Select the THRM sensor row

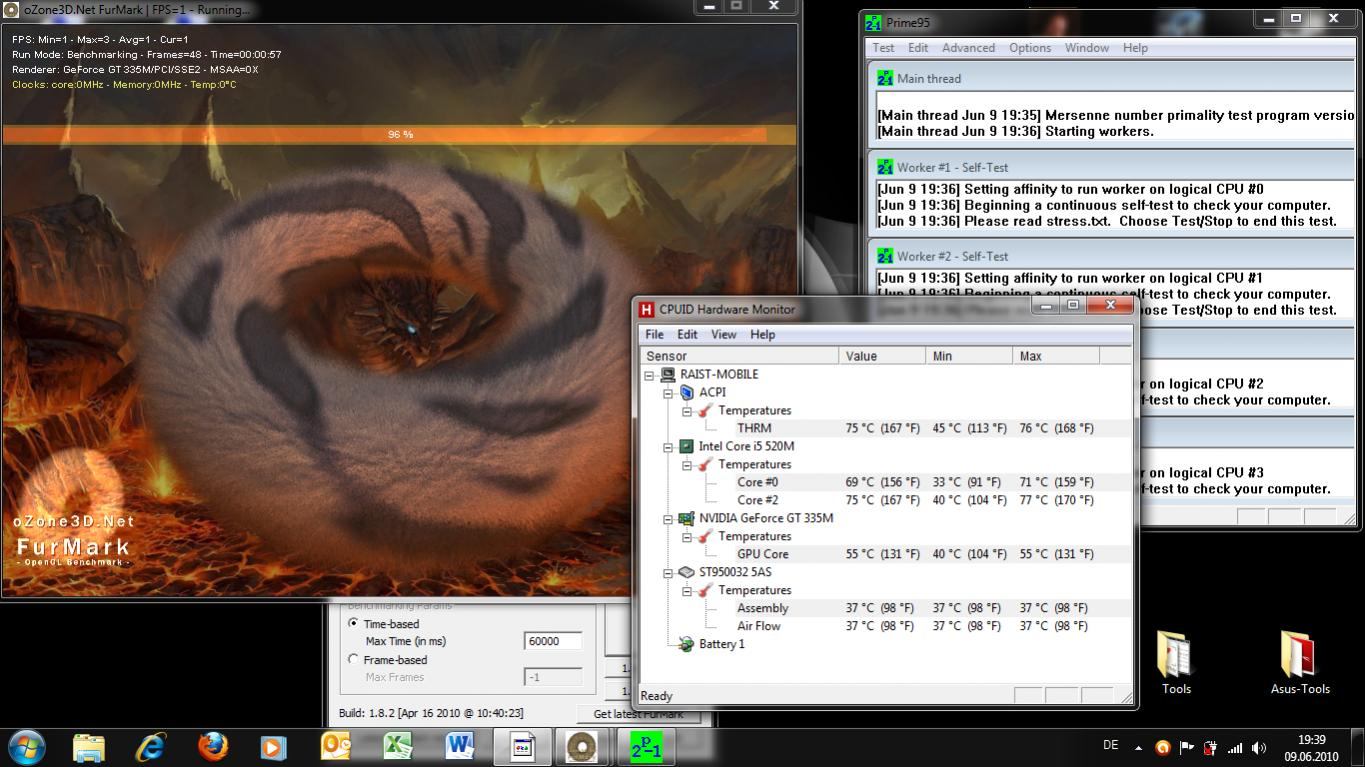pos(885,428)
